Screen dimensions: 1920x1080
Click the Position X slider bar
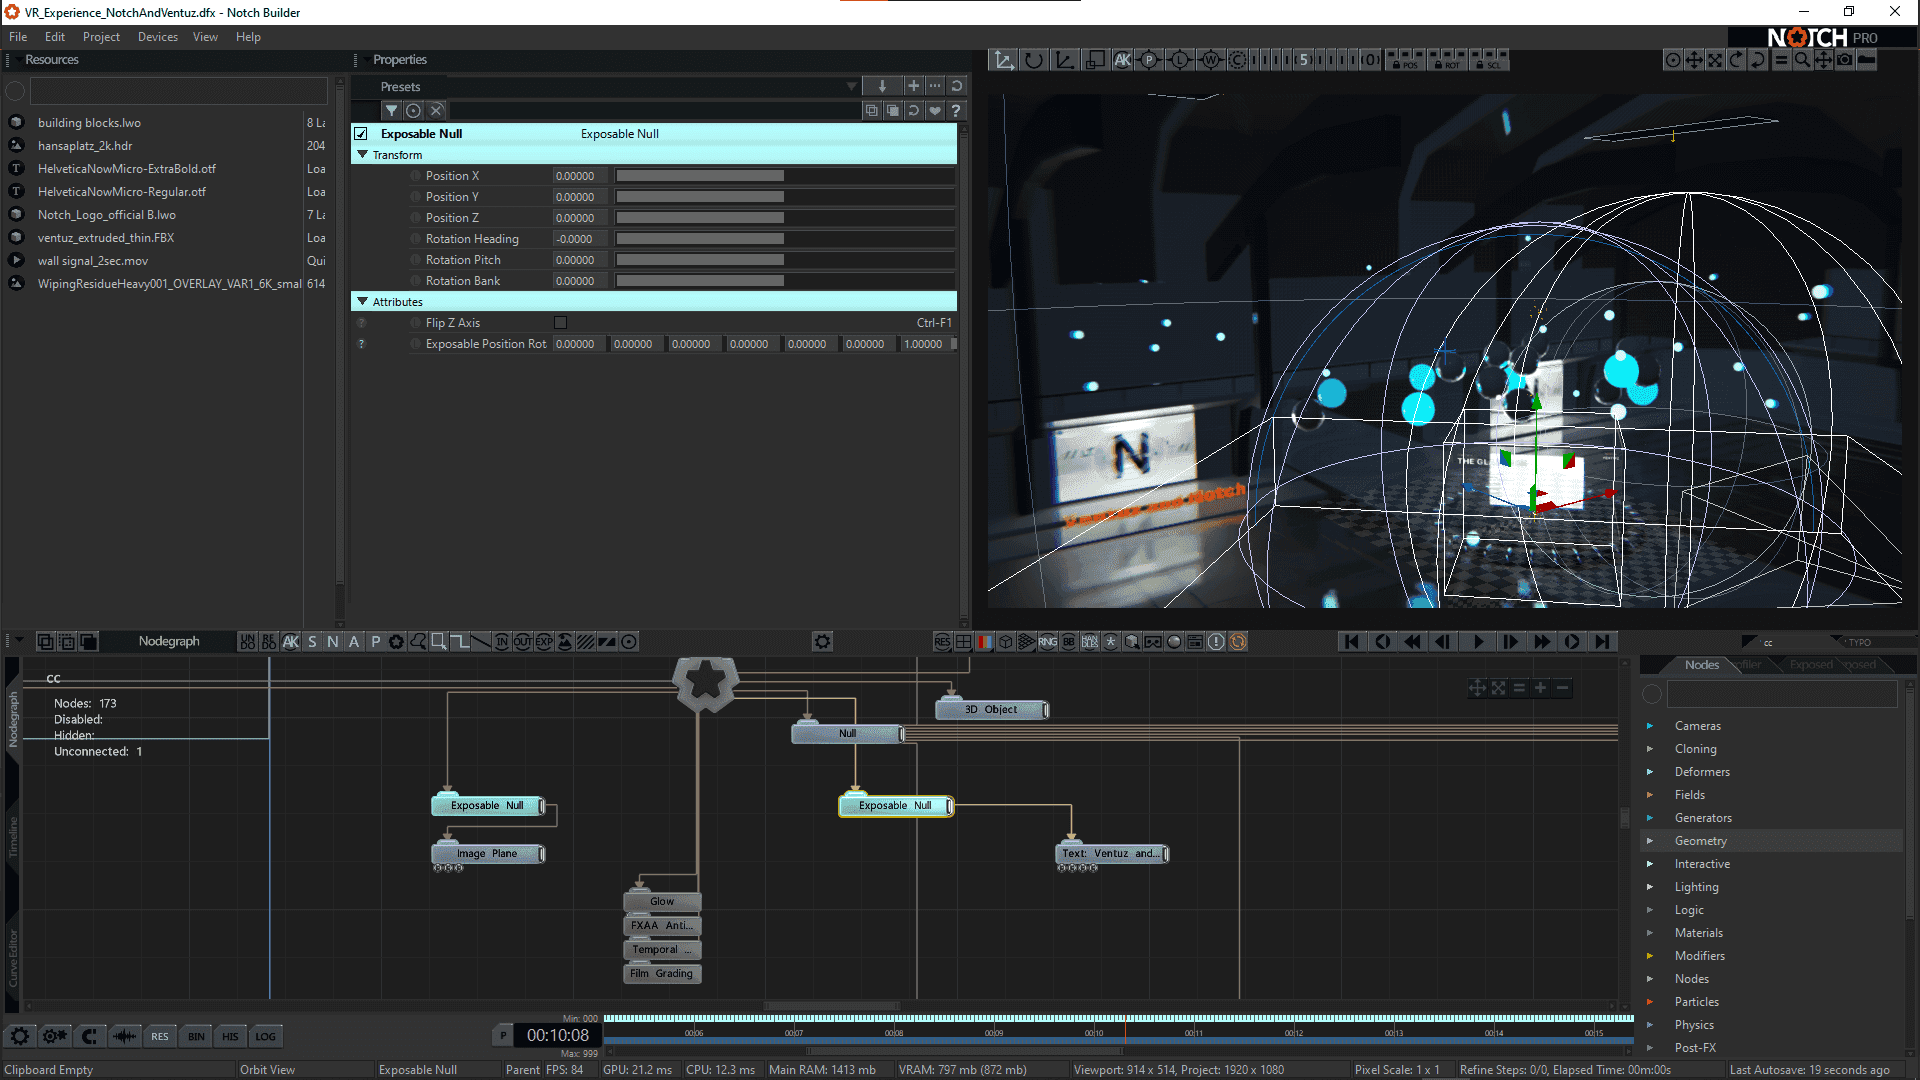(700, 176)
